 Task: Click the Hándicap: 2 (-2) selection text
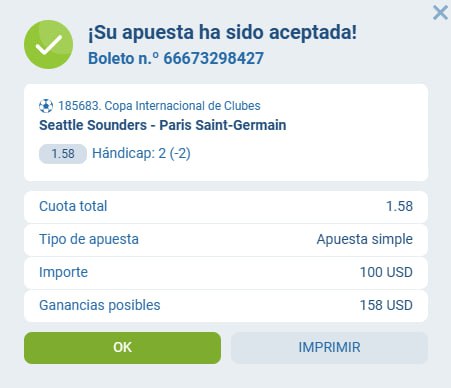[141, 154]
